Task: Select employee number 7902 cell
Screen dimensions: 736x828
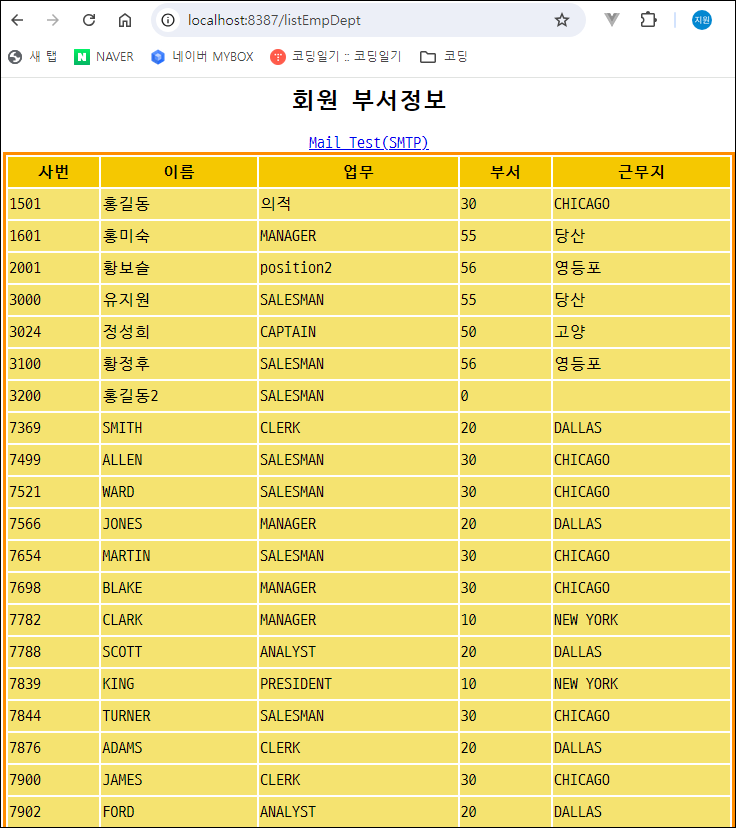Action: pos(53,812)
